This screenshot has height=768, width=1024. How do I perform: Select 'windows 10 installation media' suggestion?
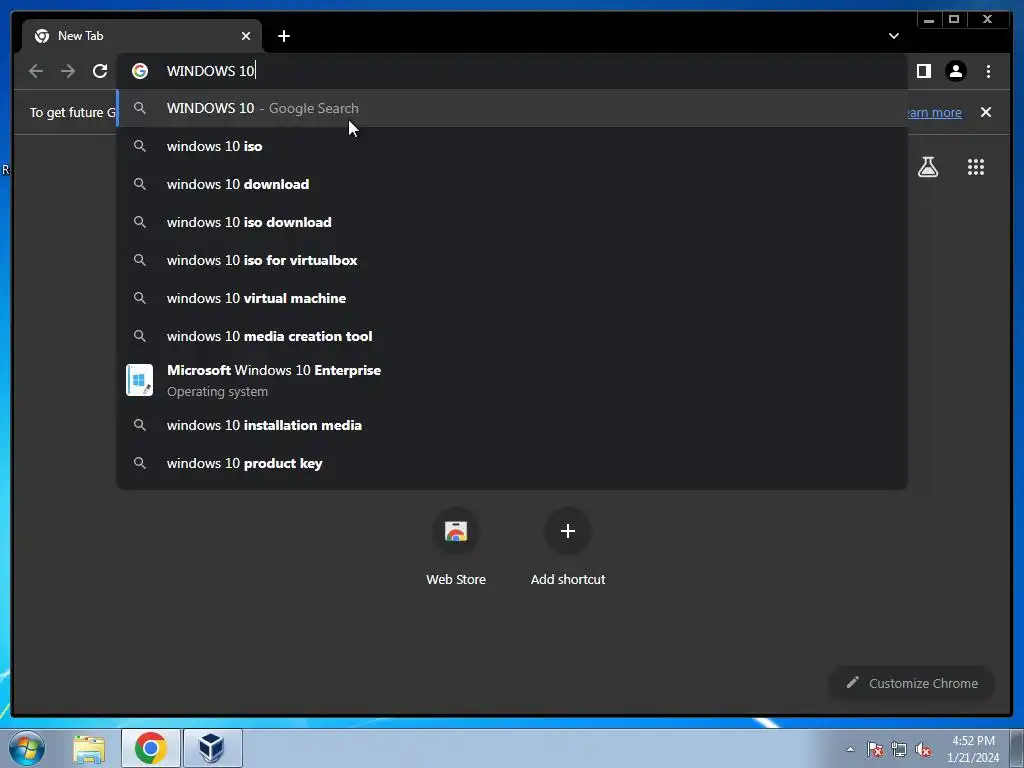pyautogui.click(x=512, y=425)
